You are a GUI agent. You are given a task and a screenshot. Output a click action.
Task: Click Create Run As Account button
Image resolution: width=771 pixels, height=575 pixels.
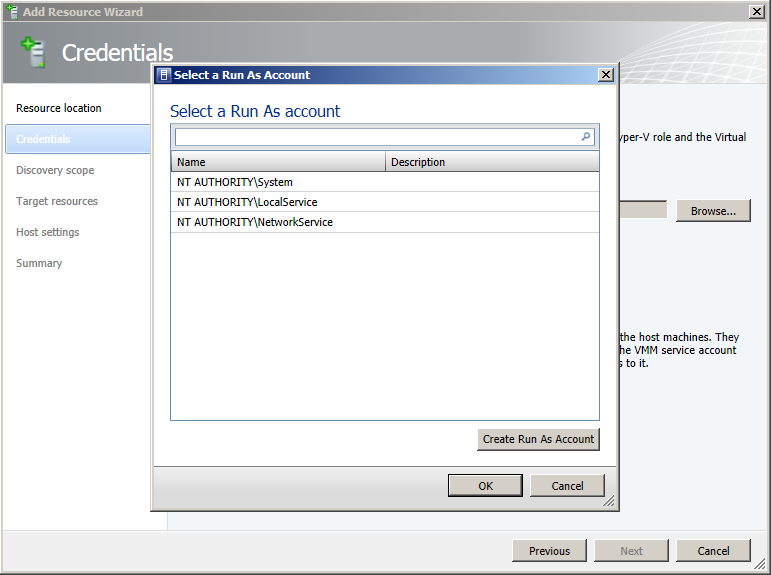[538, 439]
